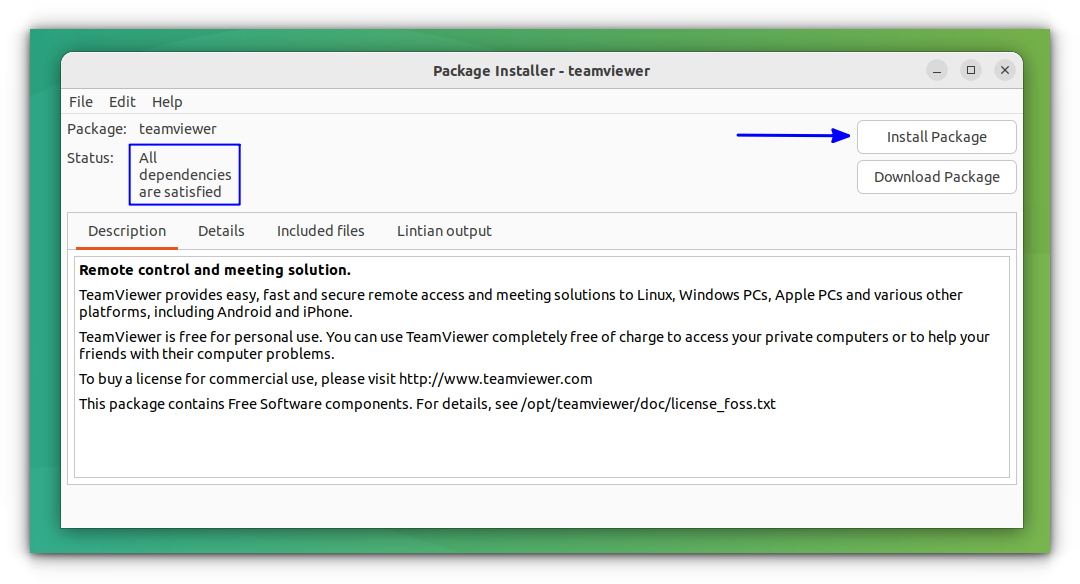
Task: Click the Package Installer title bar
Action: point(541,70)
